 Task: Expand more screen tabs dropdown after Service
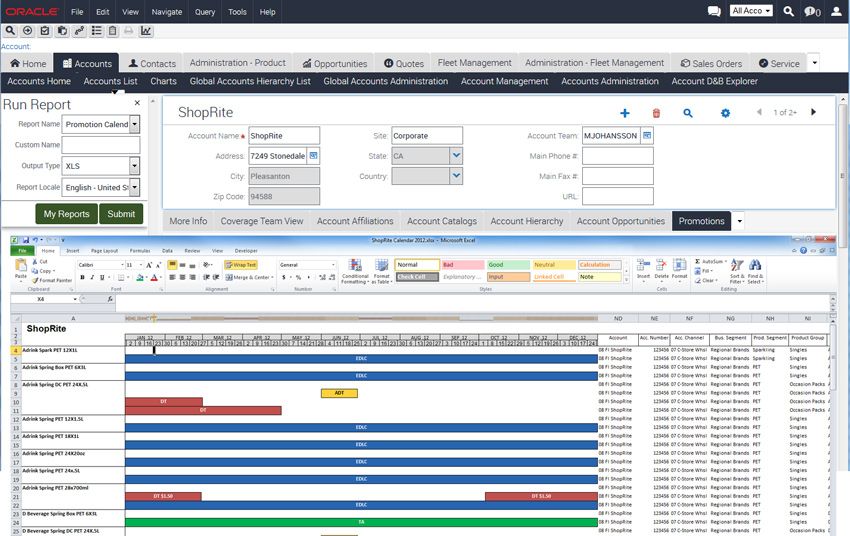coord(814,63)
